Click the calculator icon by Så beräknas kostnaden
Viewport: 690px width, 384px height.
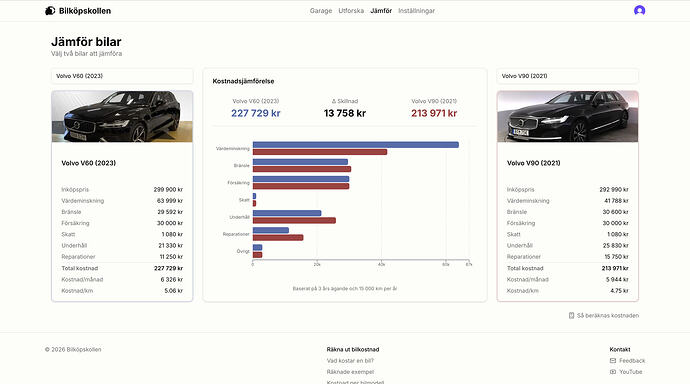(571, 315)
